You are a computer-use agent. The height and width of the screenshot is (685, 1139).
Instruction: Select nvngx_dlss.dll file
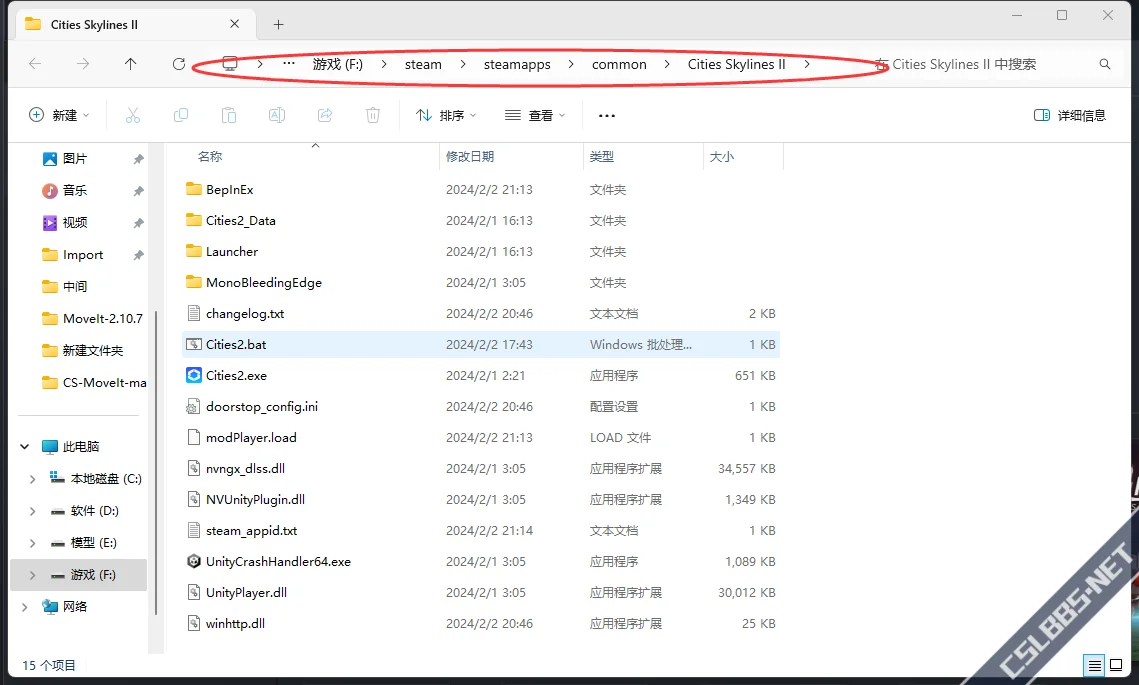point(481,469)
